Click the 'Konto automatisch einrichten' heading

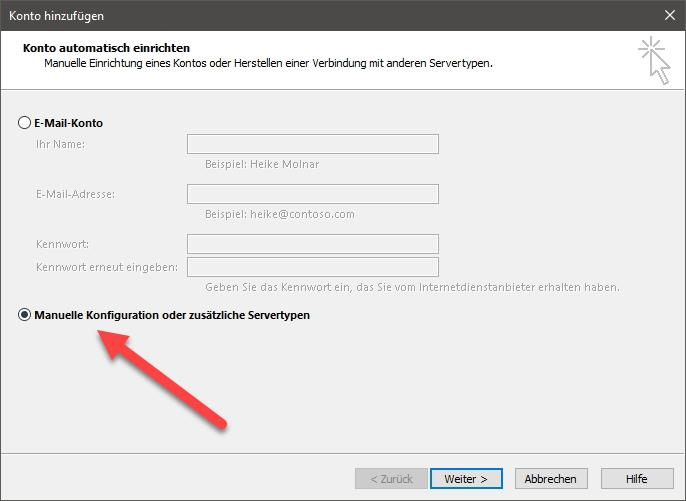[106, 48]
